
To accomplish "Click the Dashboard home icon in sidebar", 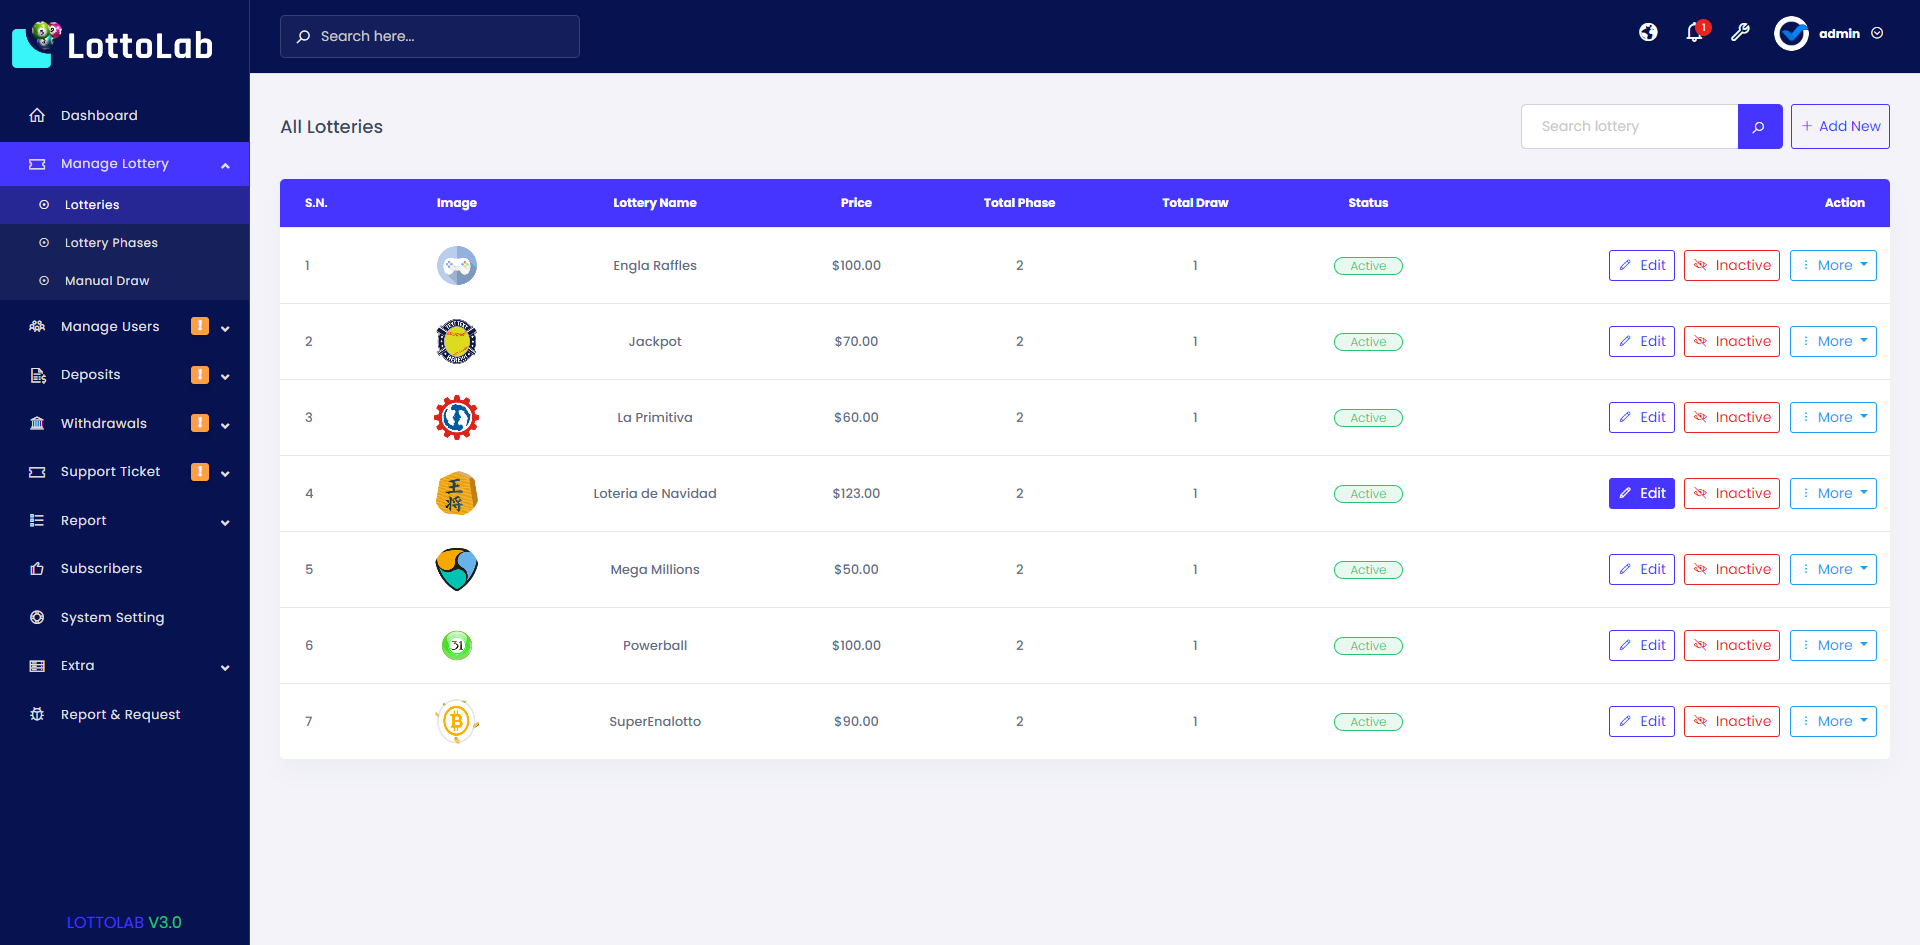I will tap(38, 115).
